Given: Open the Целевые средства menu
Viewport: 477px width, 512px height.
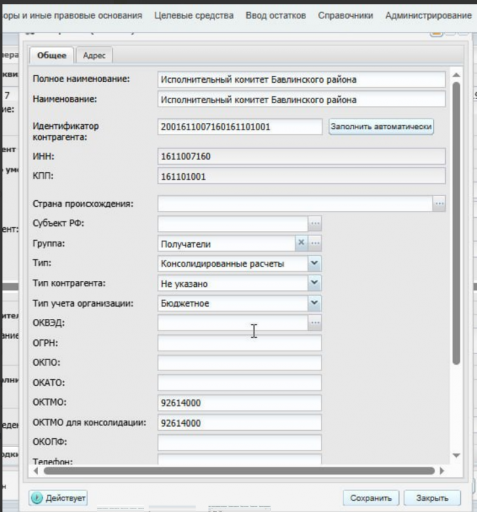Looking at the screenshot, I should pos(194,15).
